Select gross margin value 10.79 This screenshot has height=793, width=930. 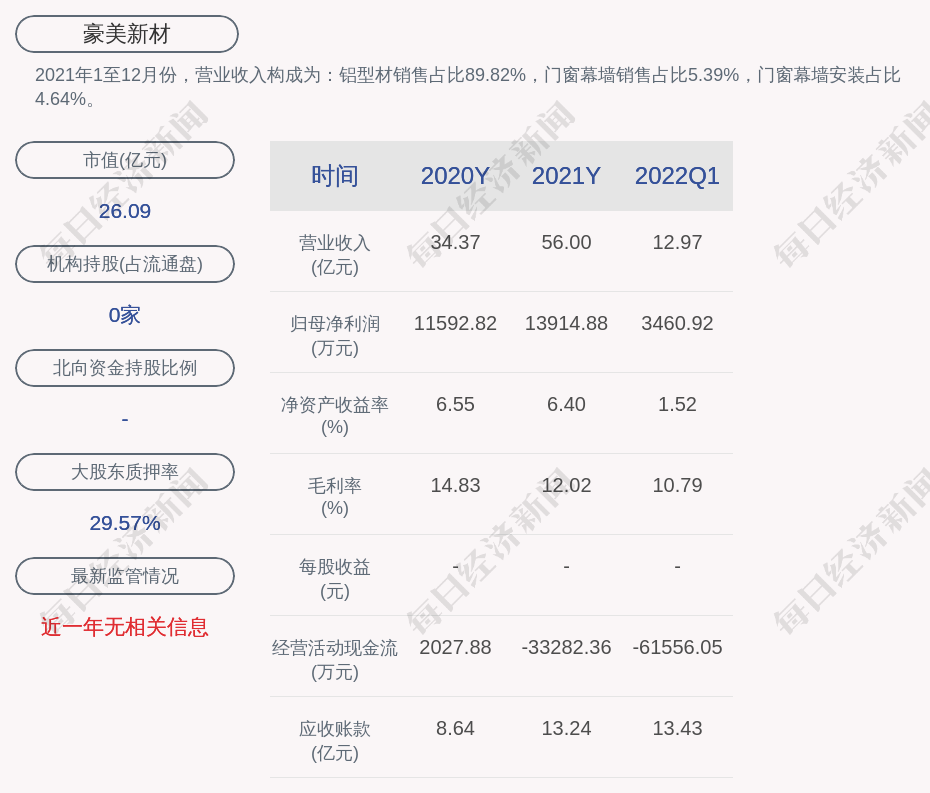point(677,485)
